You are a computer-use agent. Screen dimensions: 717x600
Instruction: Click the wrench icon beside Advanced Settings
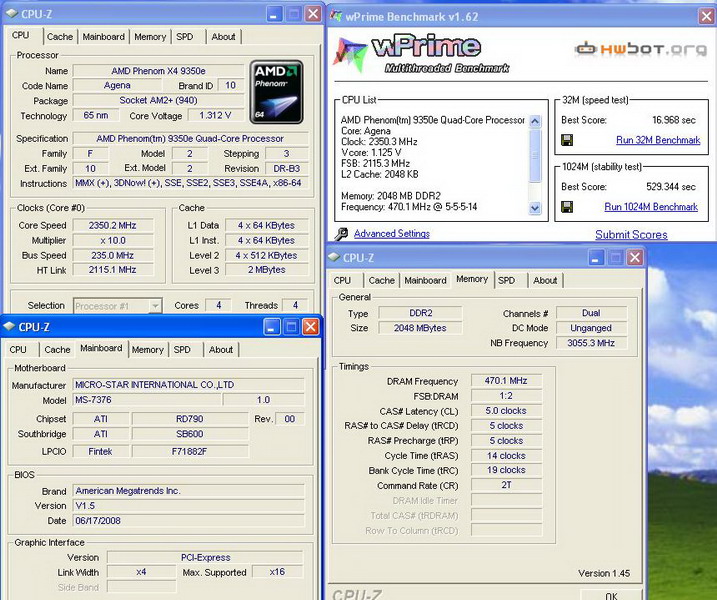[x=341, y=234]
